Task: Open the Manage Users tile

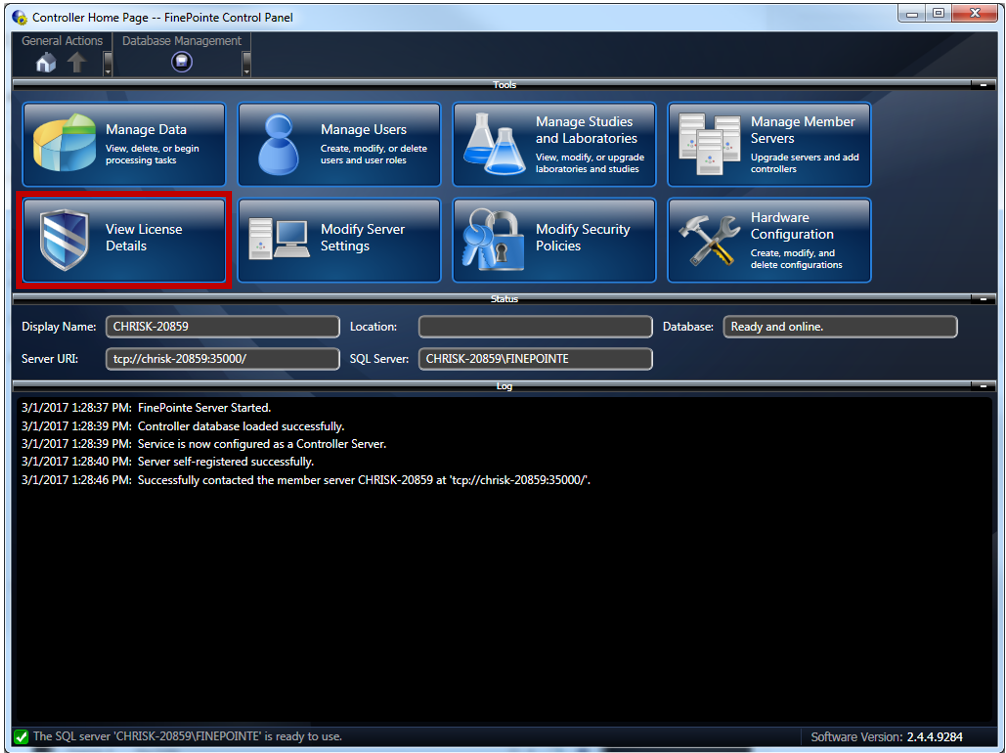Action: click(x=339, y=144)
